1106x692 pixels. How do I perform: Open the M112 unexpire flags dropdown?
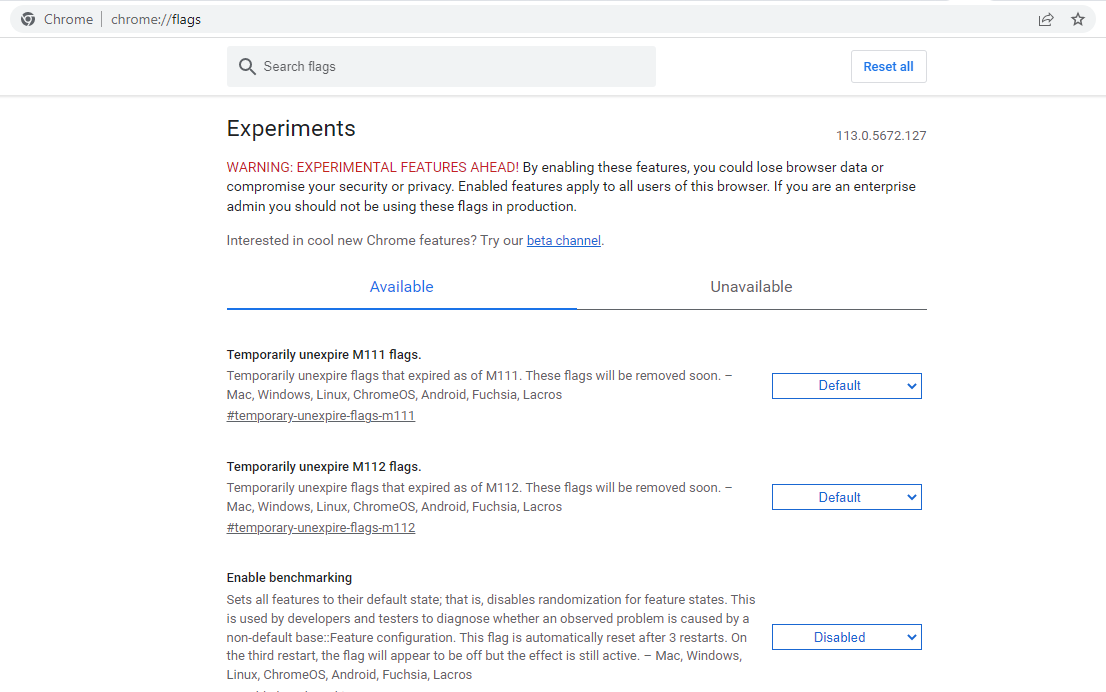coord(846,498)
